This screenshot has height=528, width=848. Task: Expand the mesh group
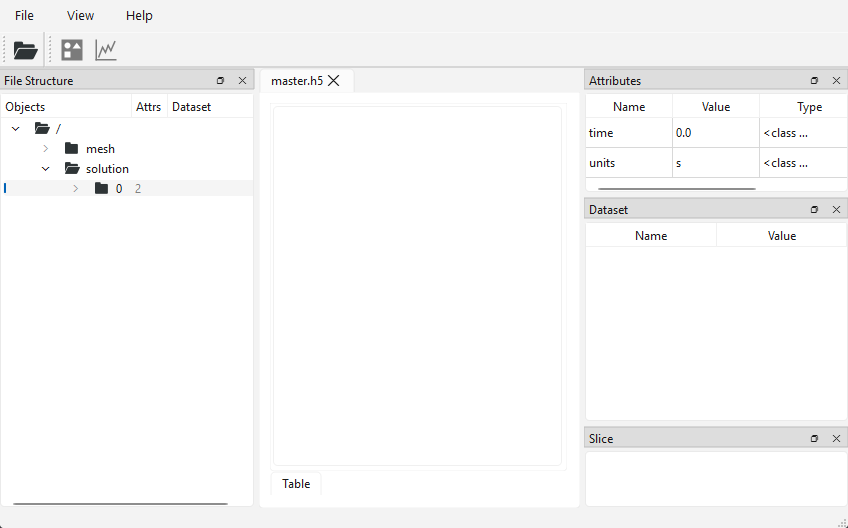pyautogui.click(x=46, y=148)
